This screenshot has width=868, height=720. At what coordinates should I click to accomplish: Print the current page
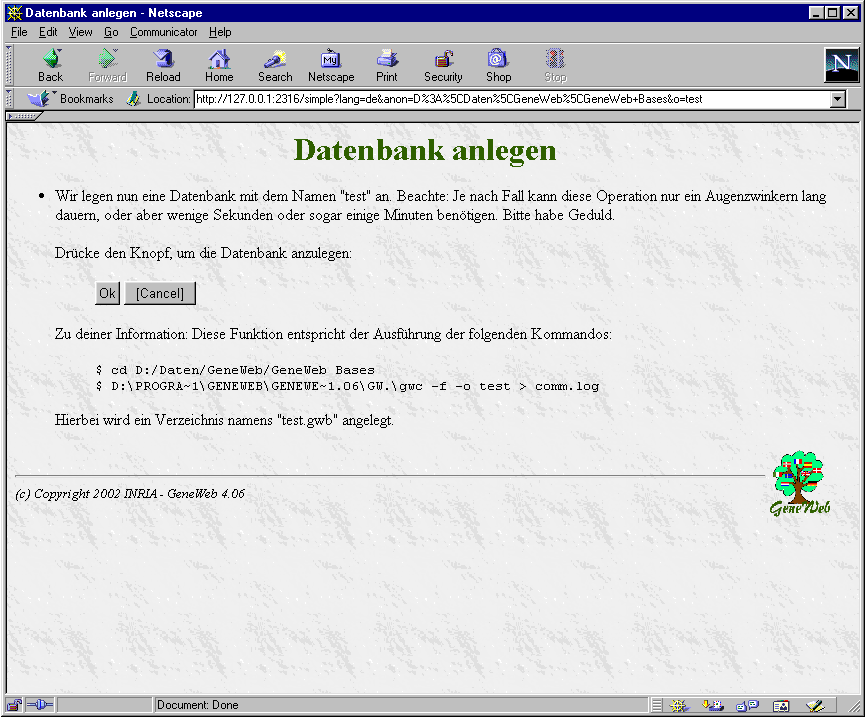coord(387,66)
